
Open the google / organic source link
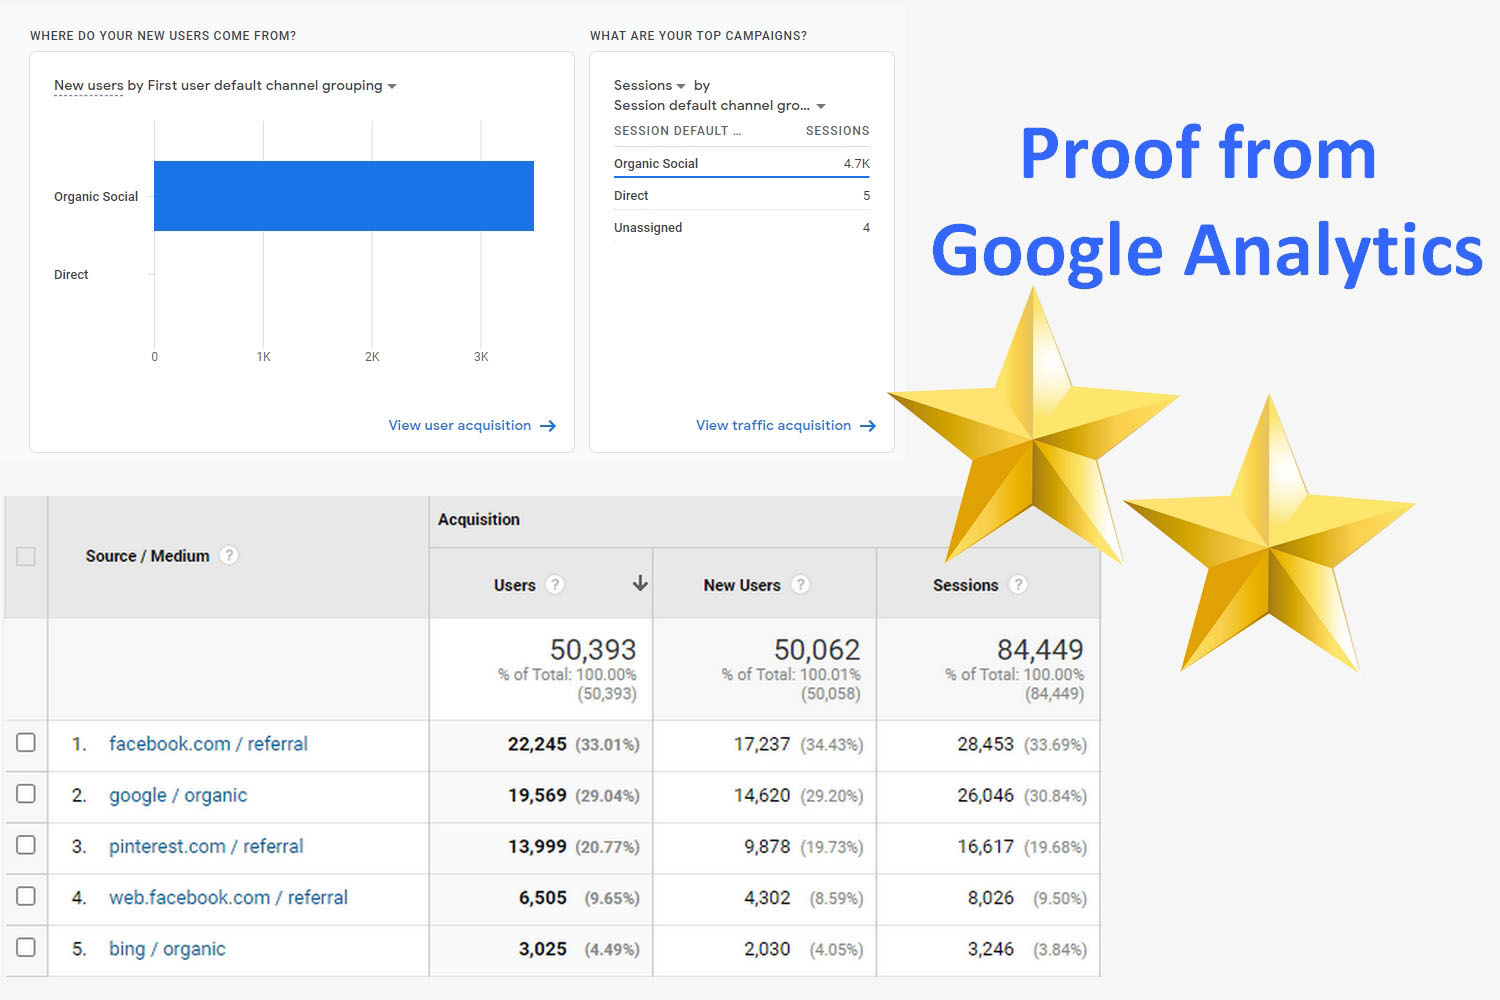click(178, 795)
